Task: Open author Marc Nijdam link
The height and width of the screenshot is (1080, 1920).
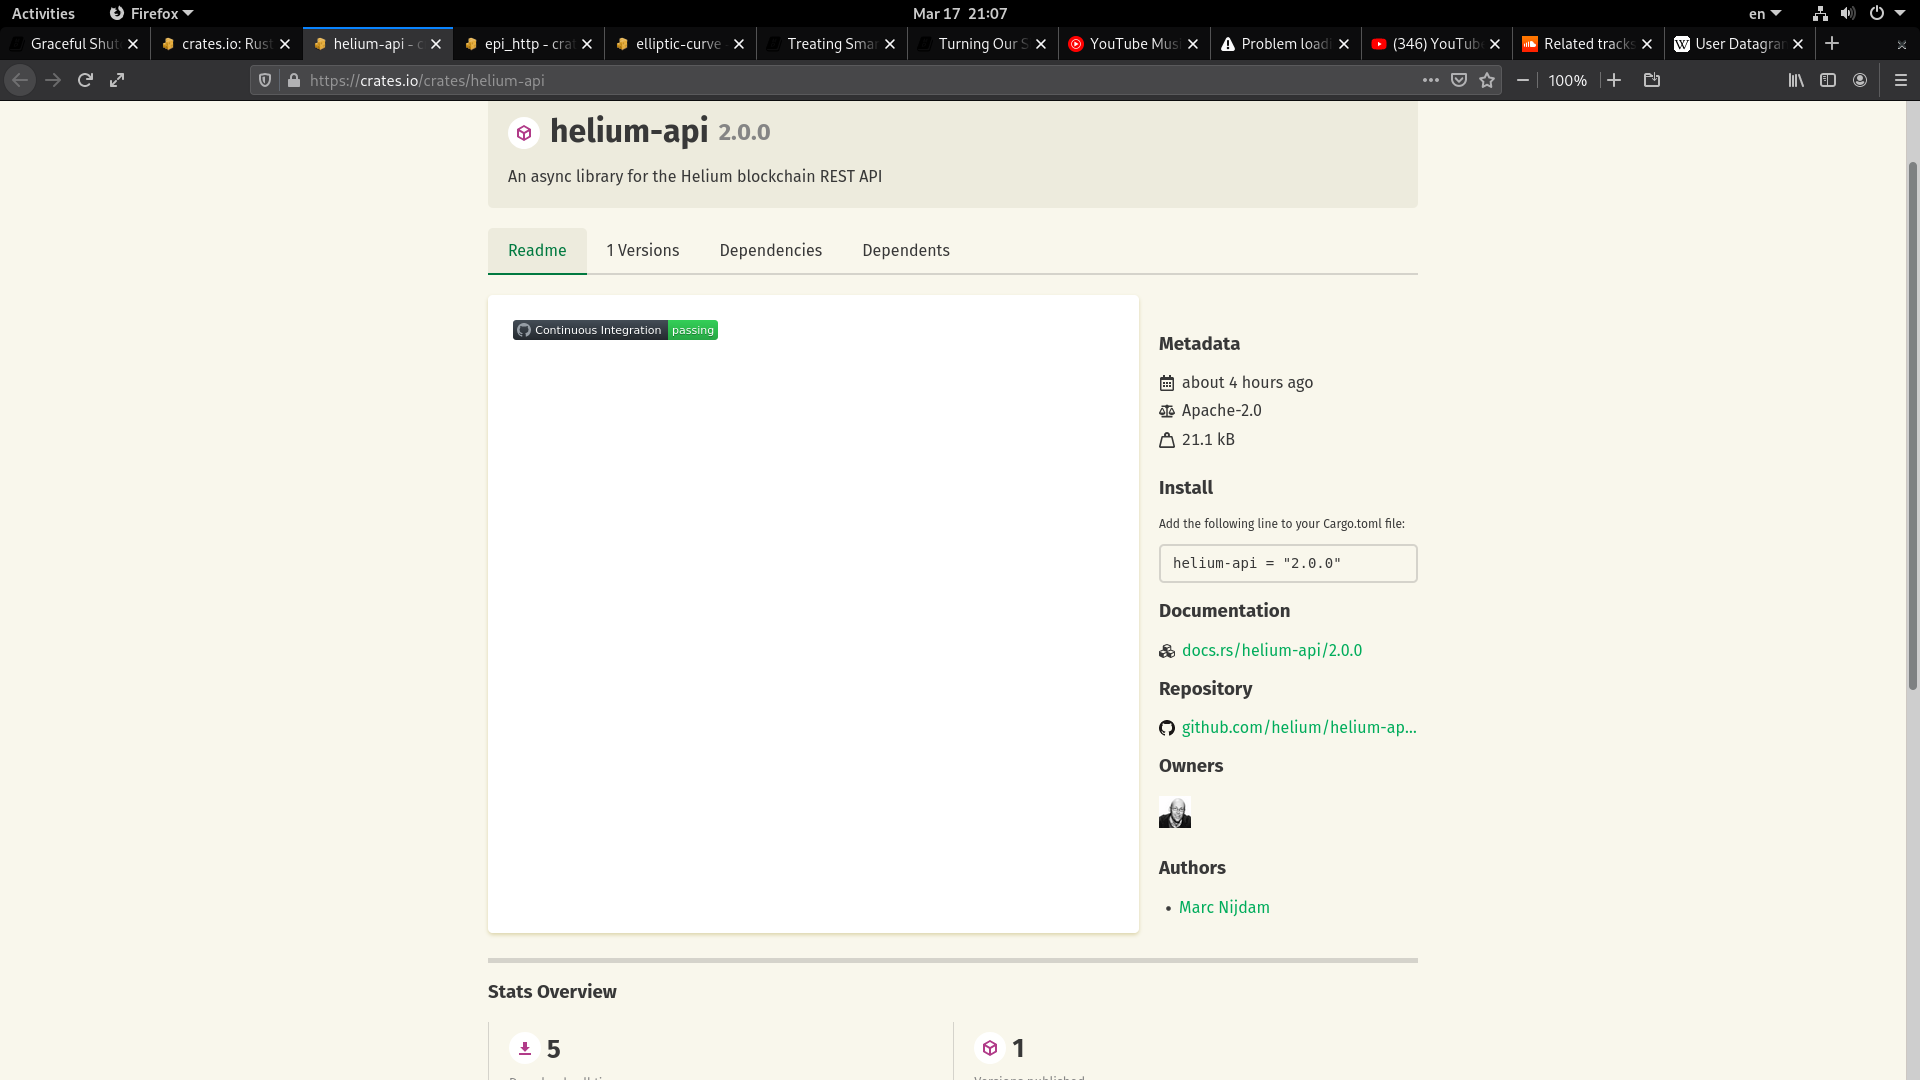Action: pos(1224,907)
